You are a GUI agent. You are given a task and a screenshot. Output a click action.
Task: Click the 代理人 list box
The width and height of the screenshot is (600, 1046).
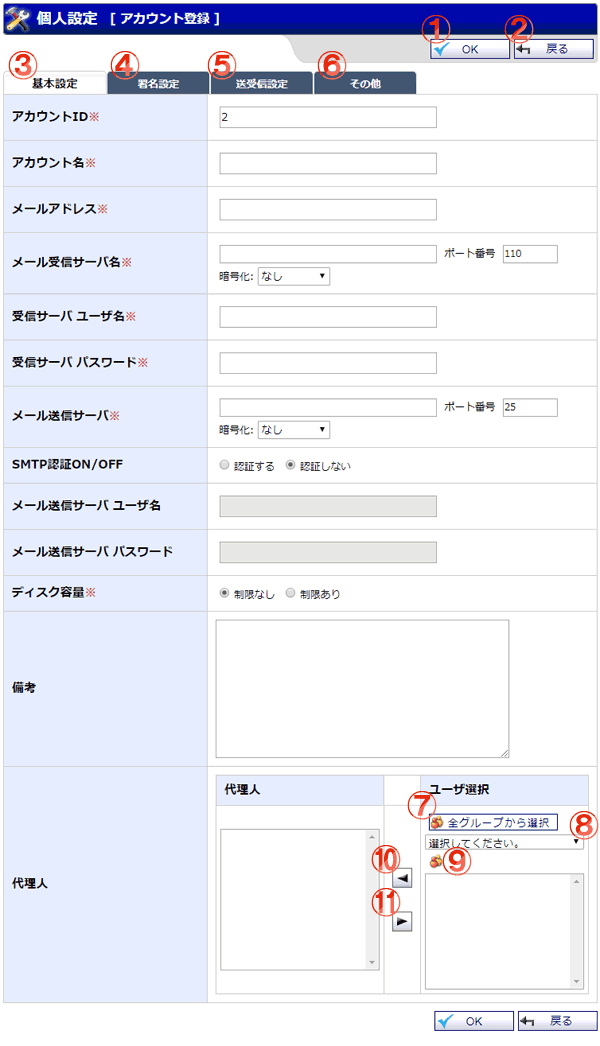pyautogui.click(x=300, y=899)
